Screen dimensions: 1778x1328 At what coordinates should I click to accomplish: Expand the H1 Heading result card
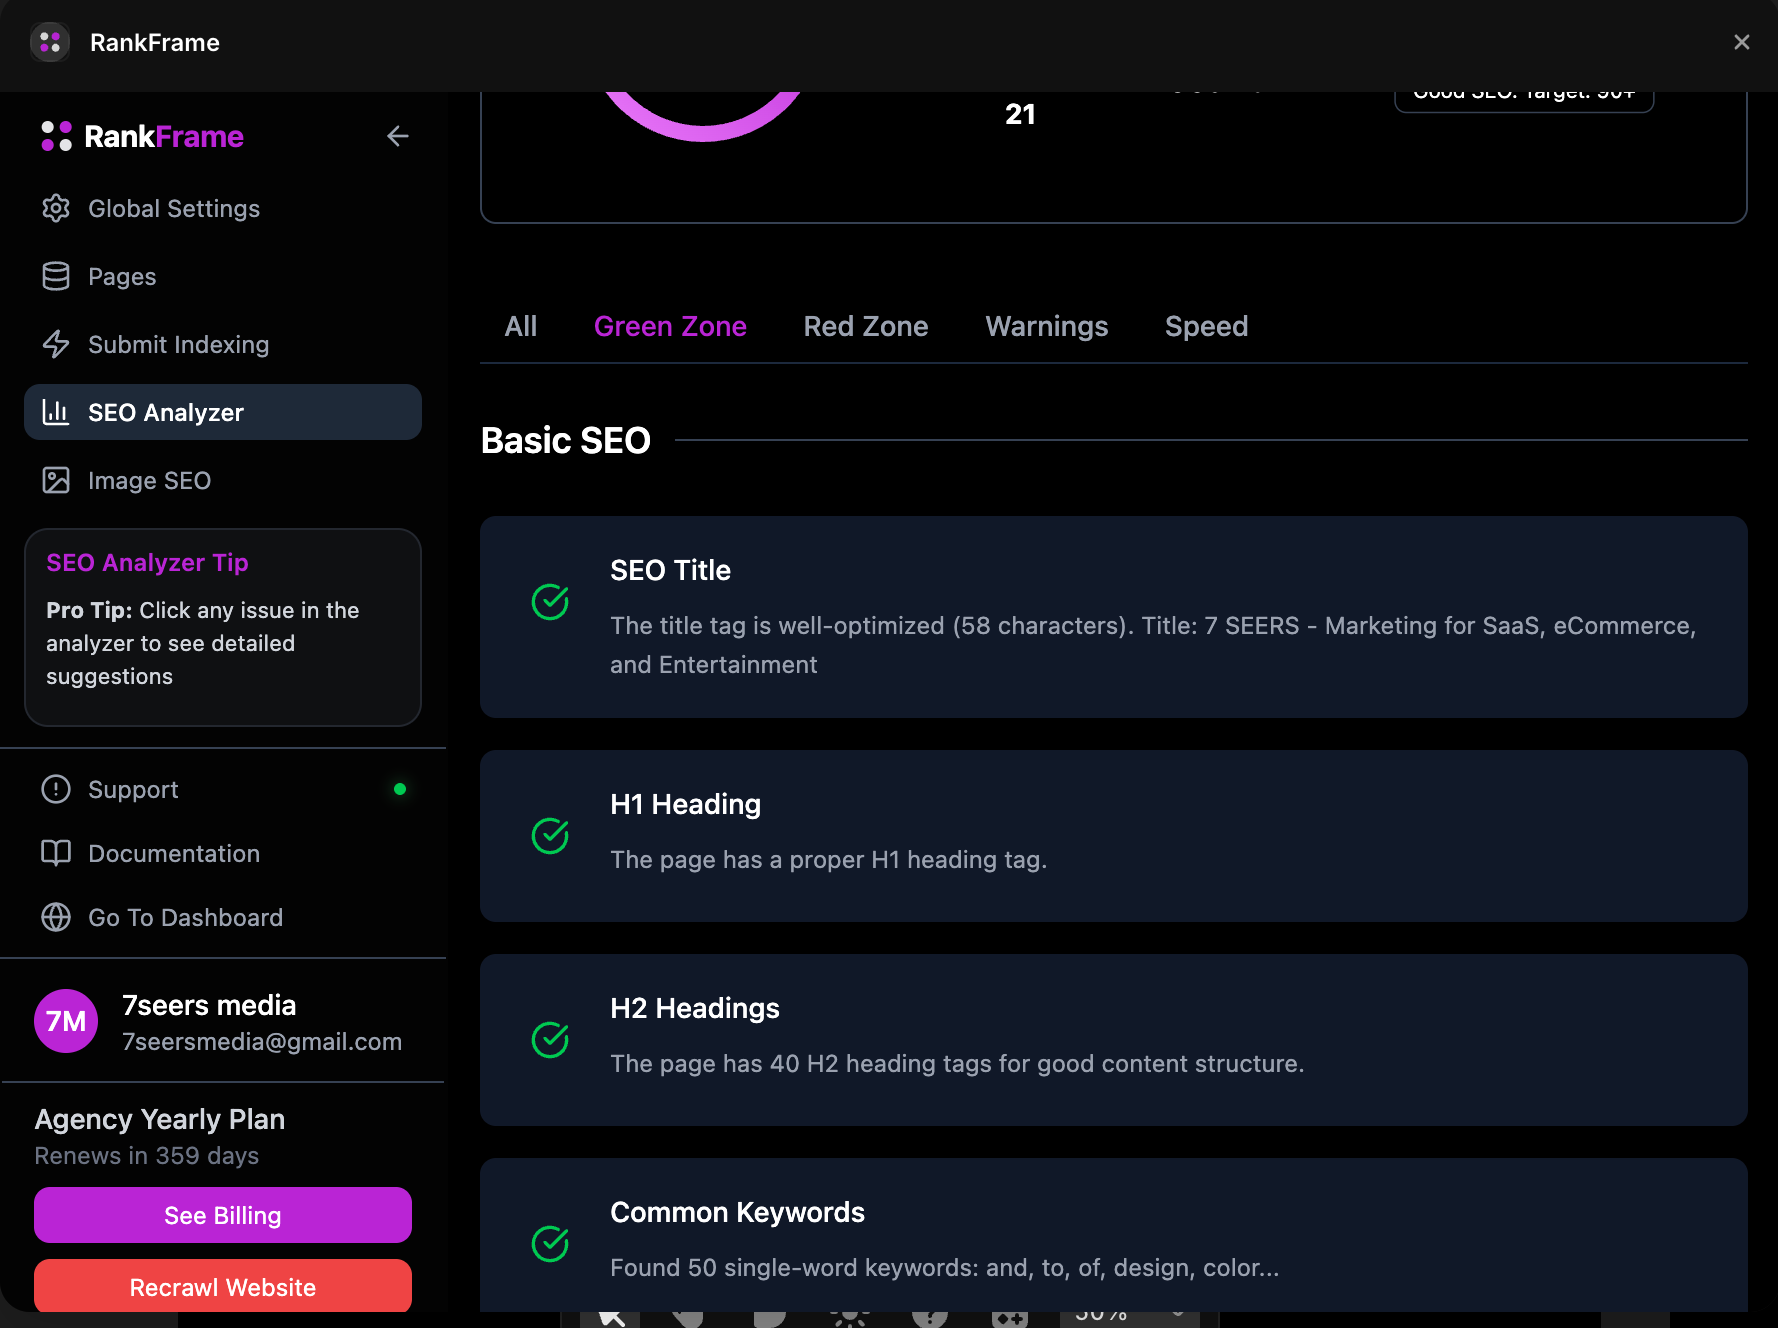(1113, 835)
